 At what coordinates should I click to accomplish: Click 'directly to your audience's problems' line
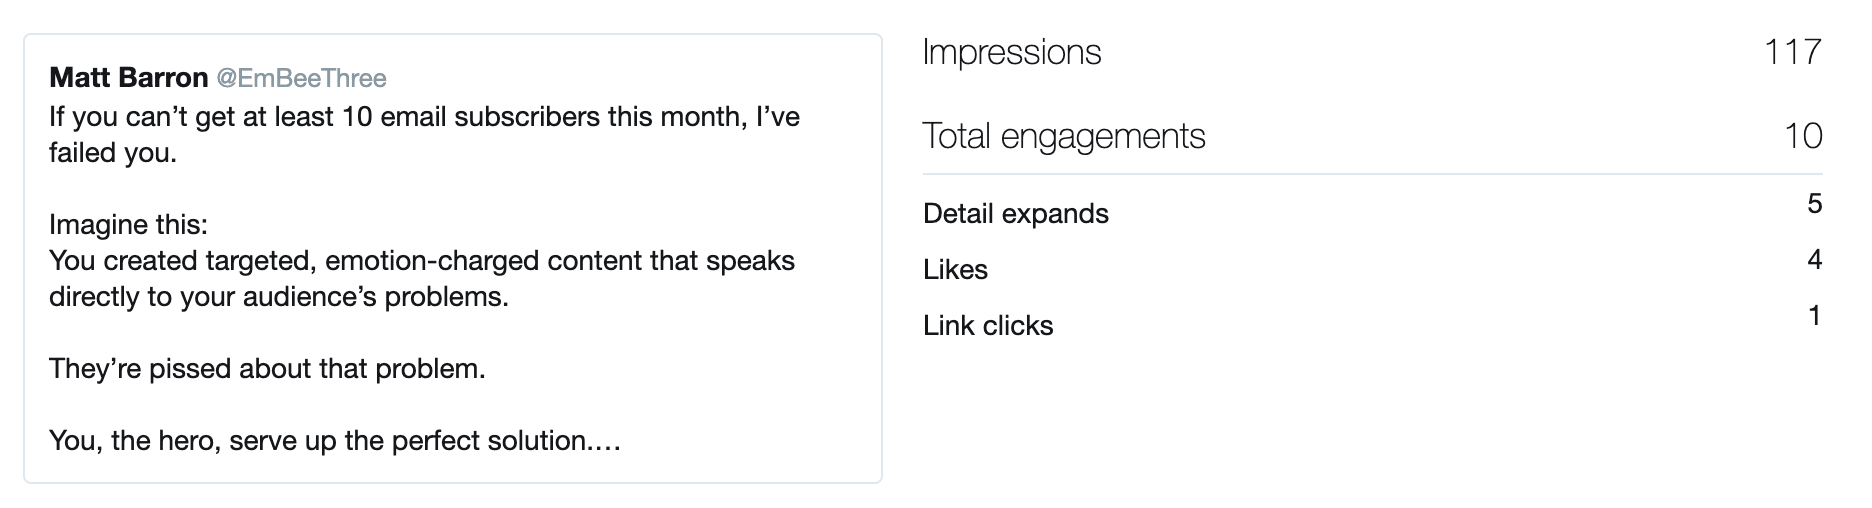pos(279,297)
